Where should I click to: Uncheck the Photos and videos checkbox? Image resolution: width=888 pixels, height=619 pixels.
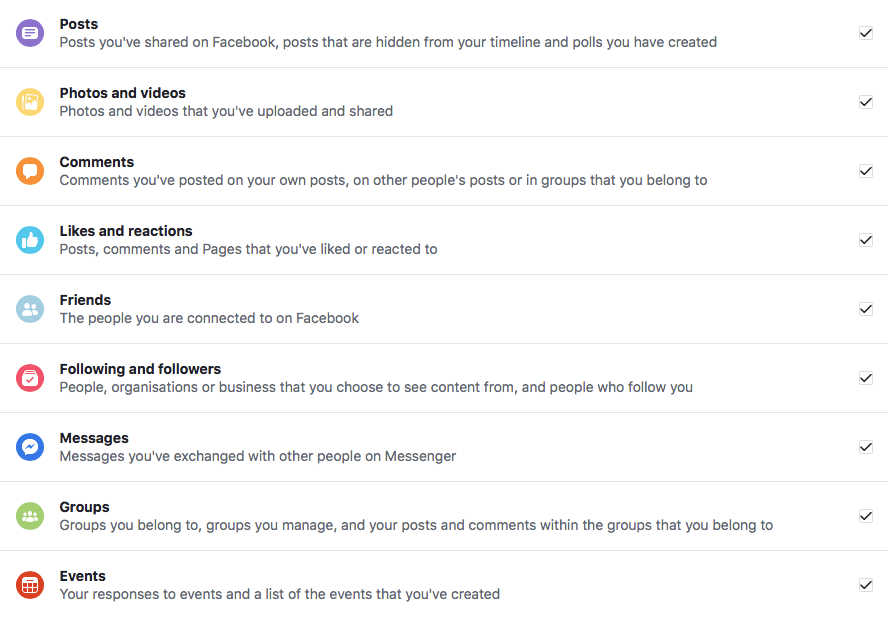(866, 102)
